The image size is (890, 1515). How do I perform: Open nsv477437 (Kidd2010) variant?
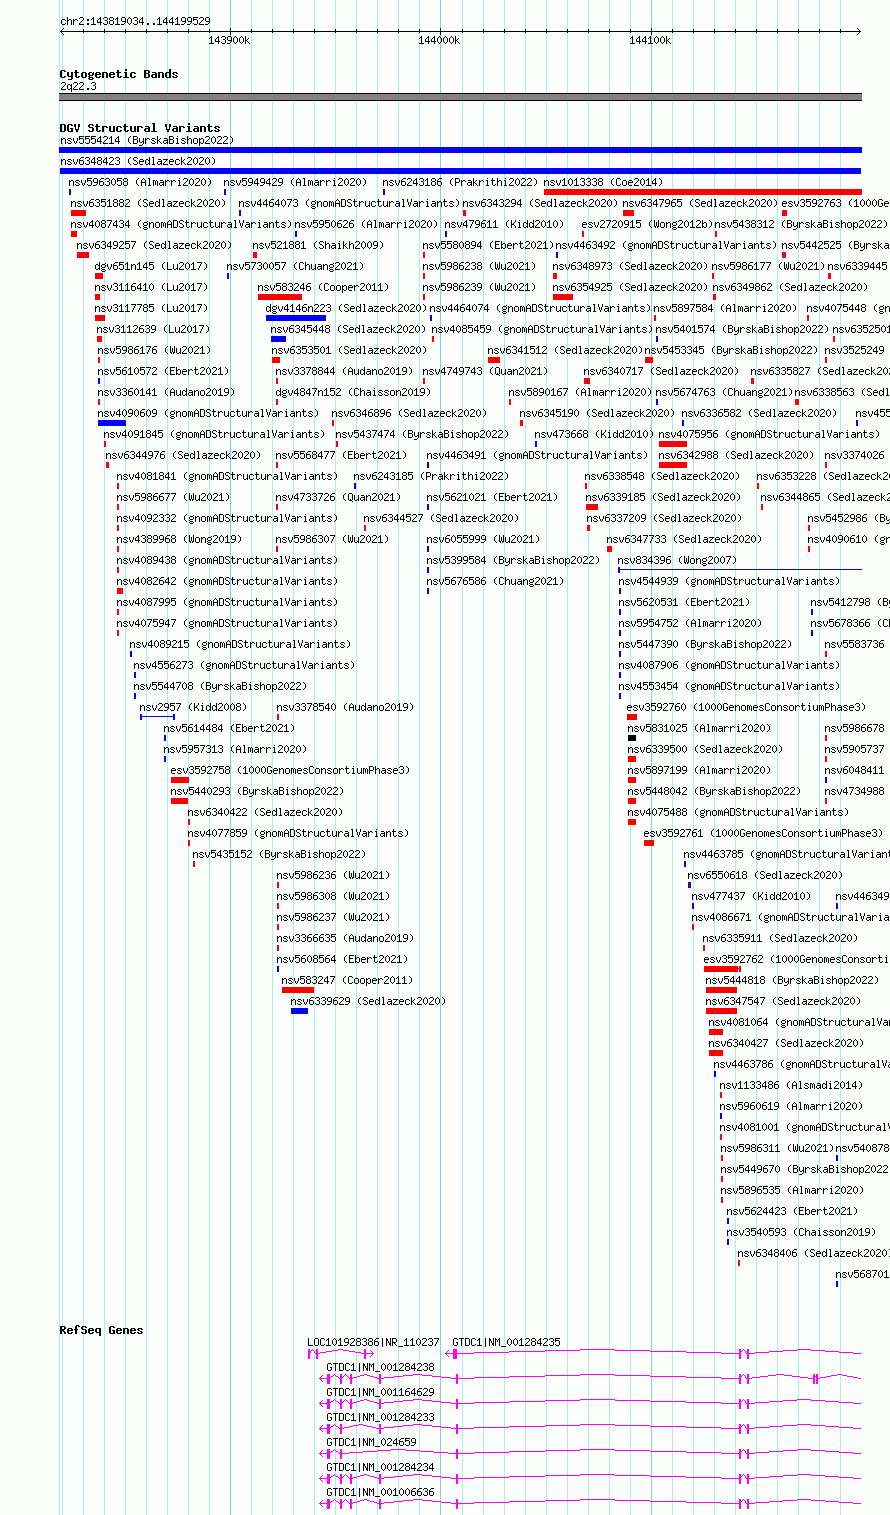click(x=752, y=896)
